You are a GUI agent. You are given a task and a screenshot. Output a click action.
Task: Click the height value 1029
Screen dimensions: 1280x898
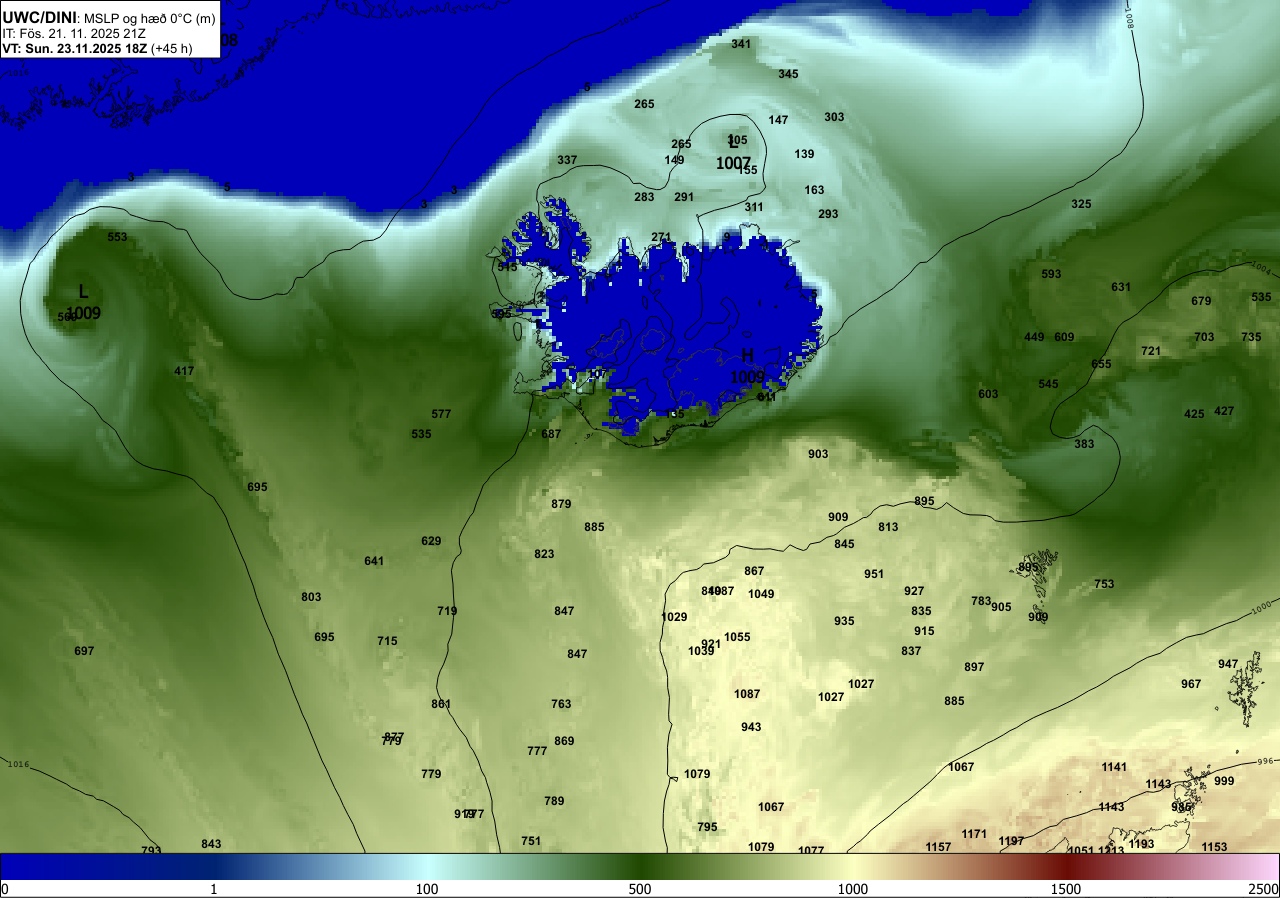tap(675, 617)
